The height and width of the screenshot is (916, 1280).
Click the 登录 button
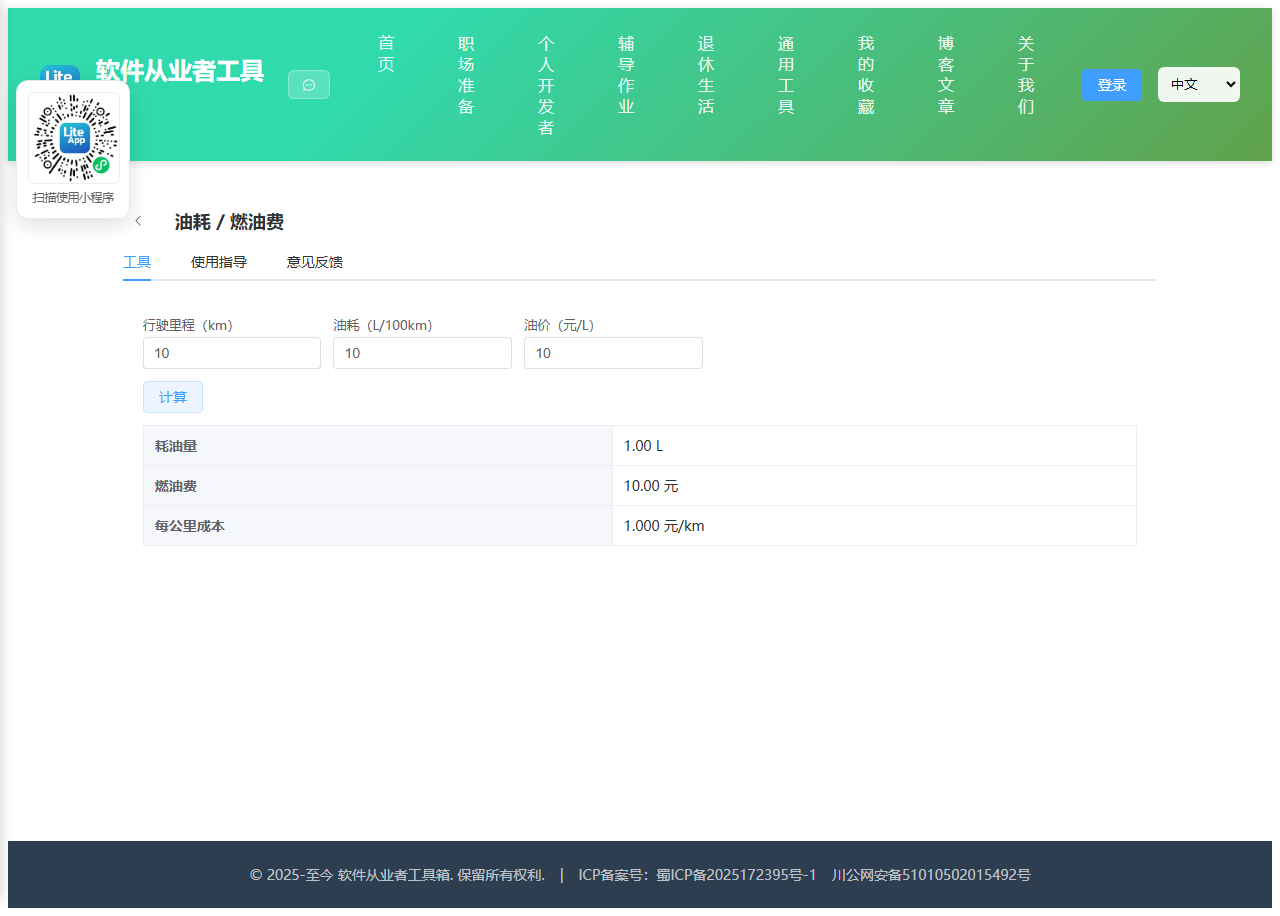[x=1112, y=85]
